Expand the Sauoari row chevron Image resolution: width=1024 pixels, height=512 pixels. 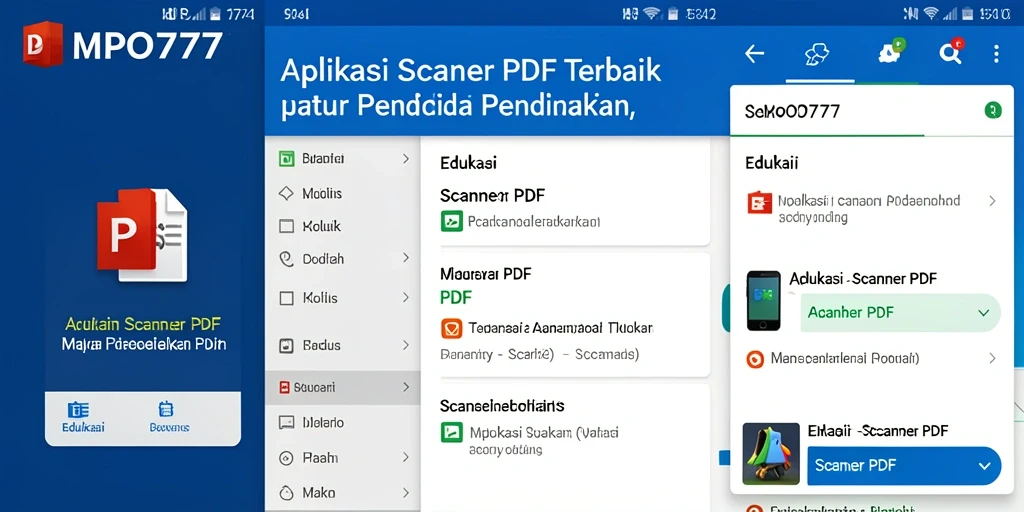pyautogui.click(x=406, y=387)
